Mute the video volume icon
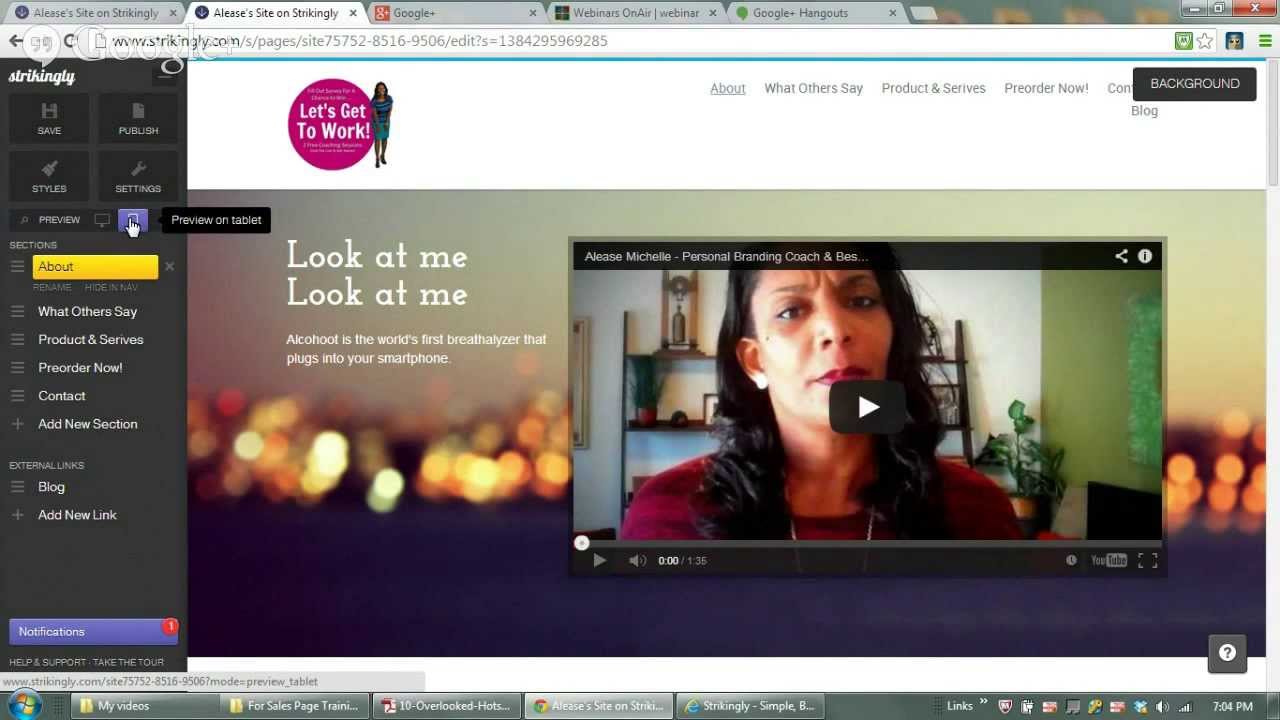Viewport: 1280px width, 720px height. tap(637, 561)
